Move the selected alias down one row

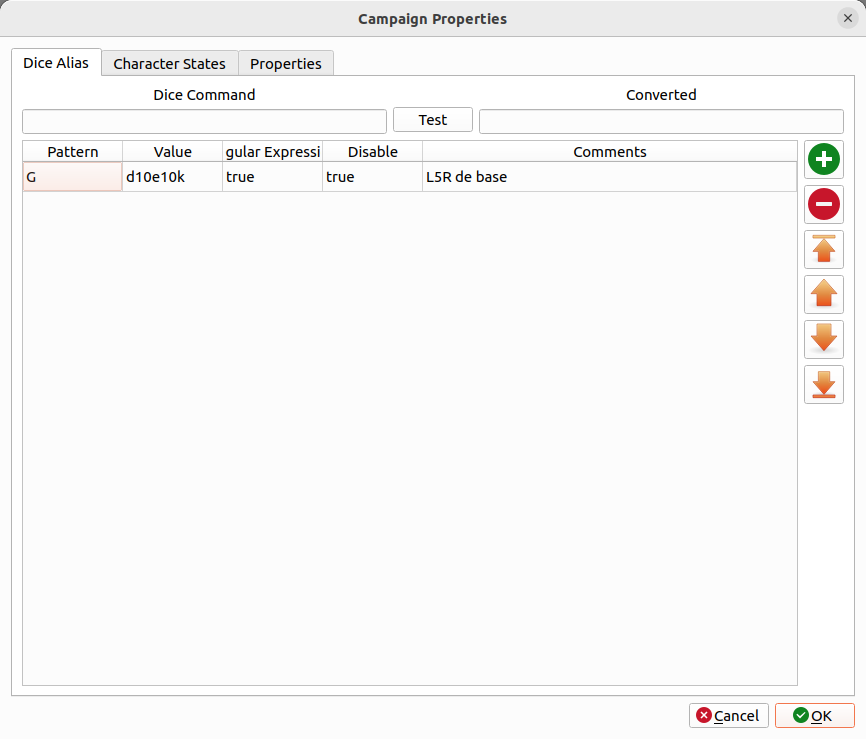tap(824, 339)
